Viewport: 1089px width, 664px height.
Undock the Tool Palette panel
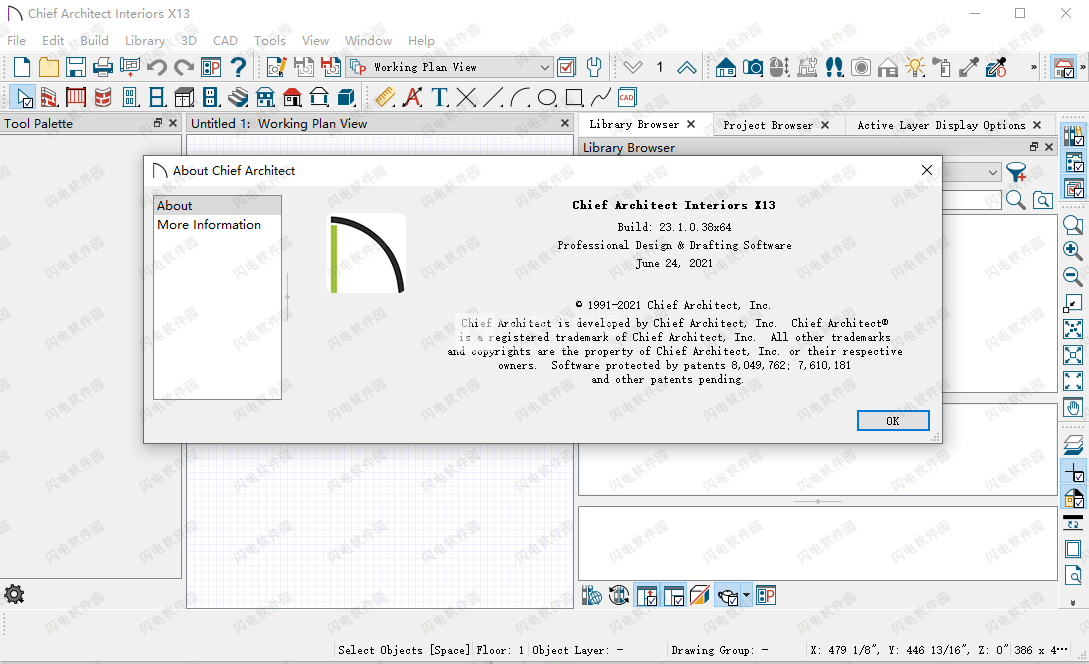point(158,123)
